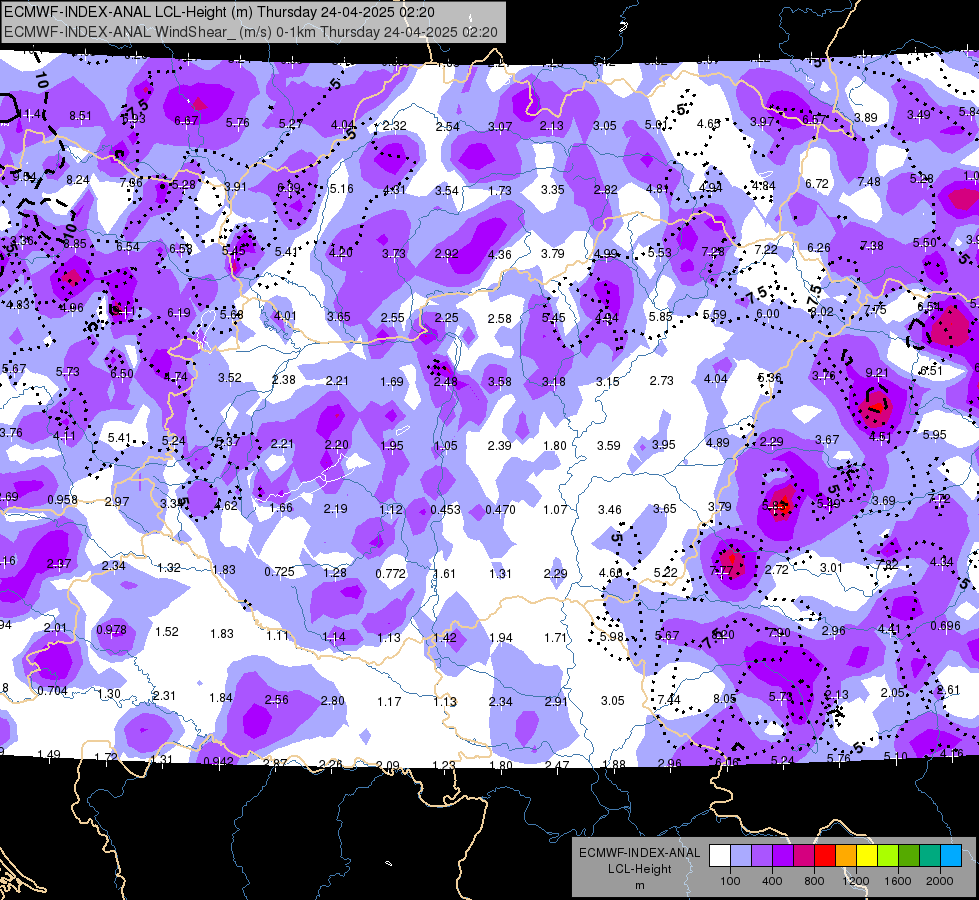Click the wind shear value 6.67
Screen dimensions: 979x900
[x=186, y=121]
